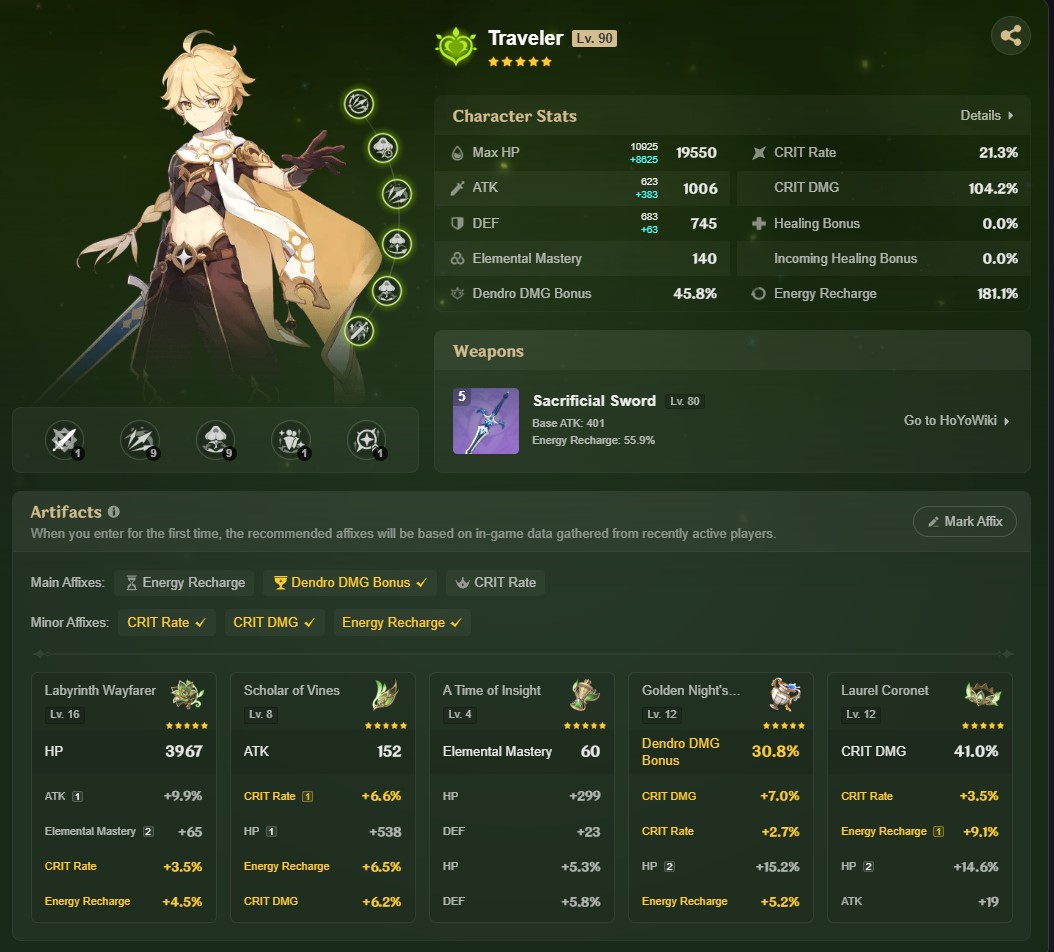Image resolution: width=1054 pixels, height=952 pixels.
Task: Select the normal attack talent icon
Action: [65, 440]
